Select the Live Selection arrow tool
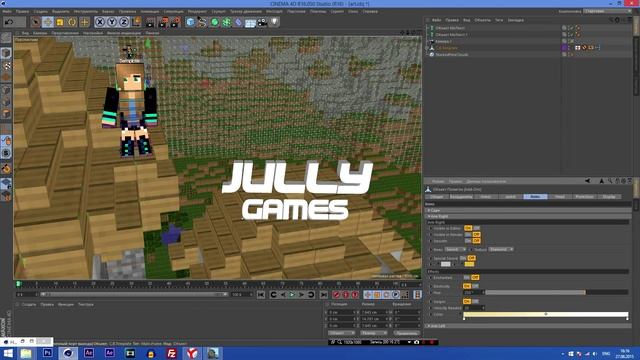Image resolution: width=640 pixels, height=360 pixels. 36,22
